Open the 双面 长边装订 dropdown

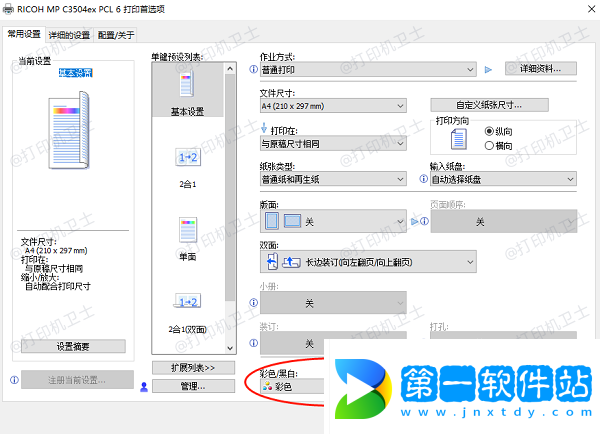(x=368, y=262)
